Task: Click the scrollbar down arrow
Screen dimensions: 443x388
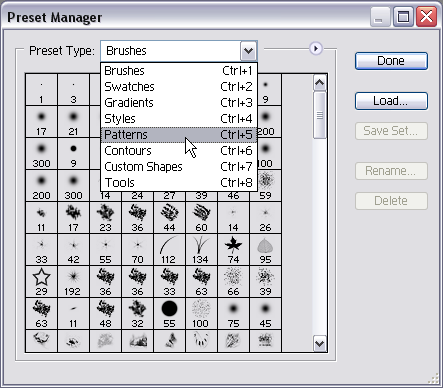Action: click(x=320, y=343)
